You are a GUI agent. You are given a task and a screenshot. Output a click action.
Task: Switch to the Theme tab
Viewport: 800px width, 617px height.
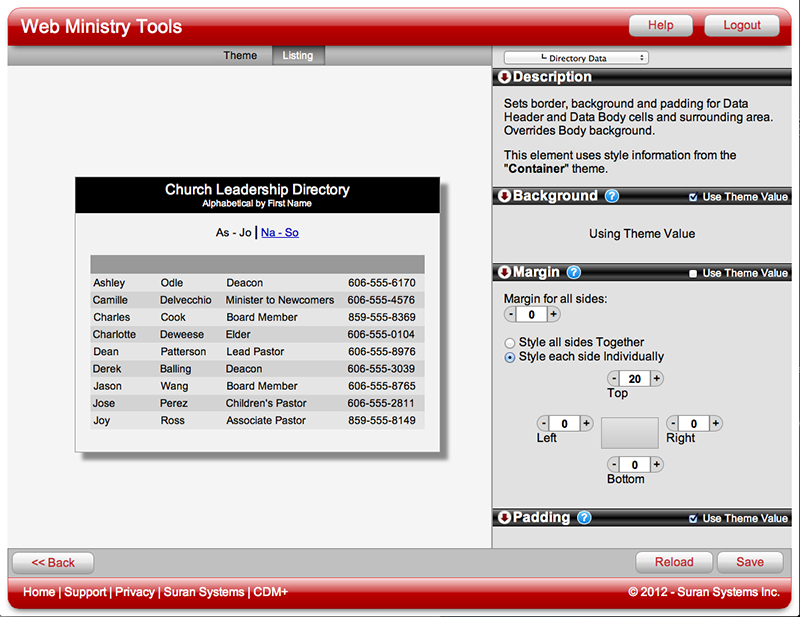(240, 56)
